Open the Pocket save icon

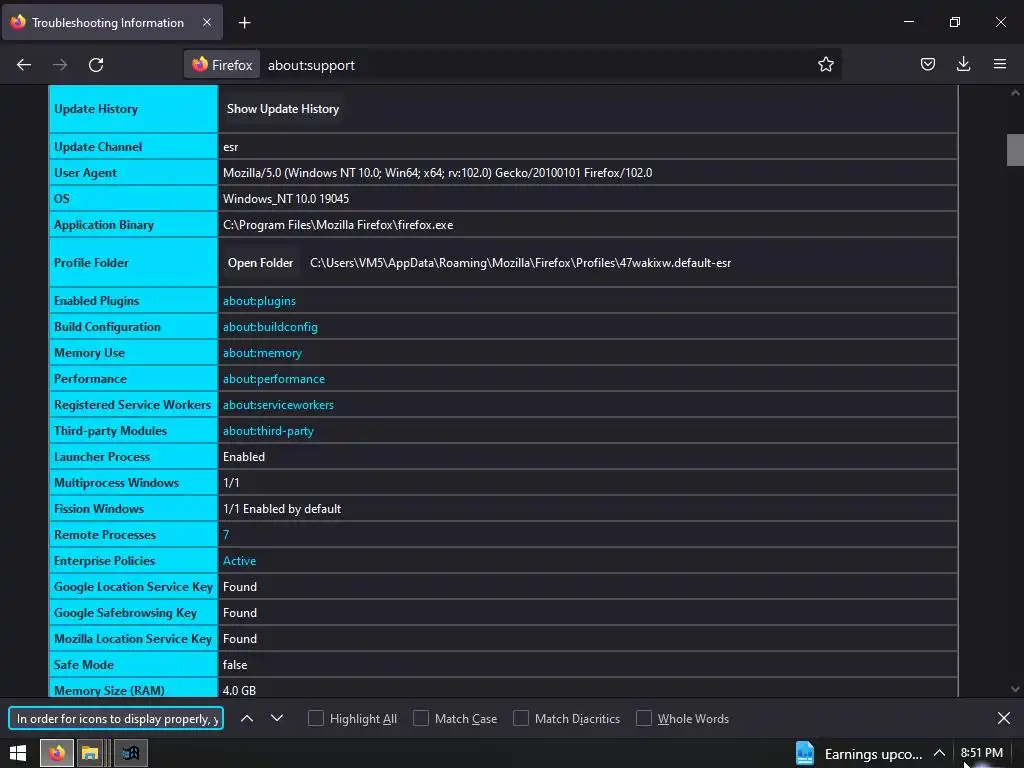(927, 64)
